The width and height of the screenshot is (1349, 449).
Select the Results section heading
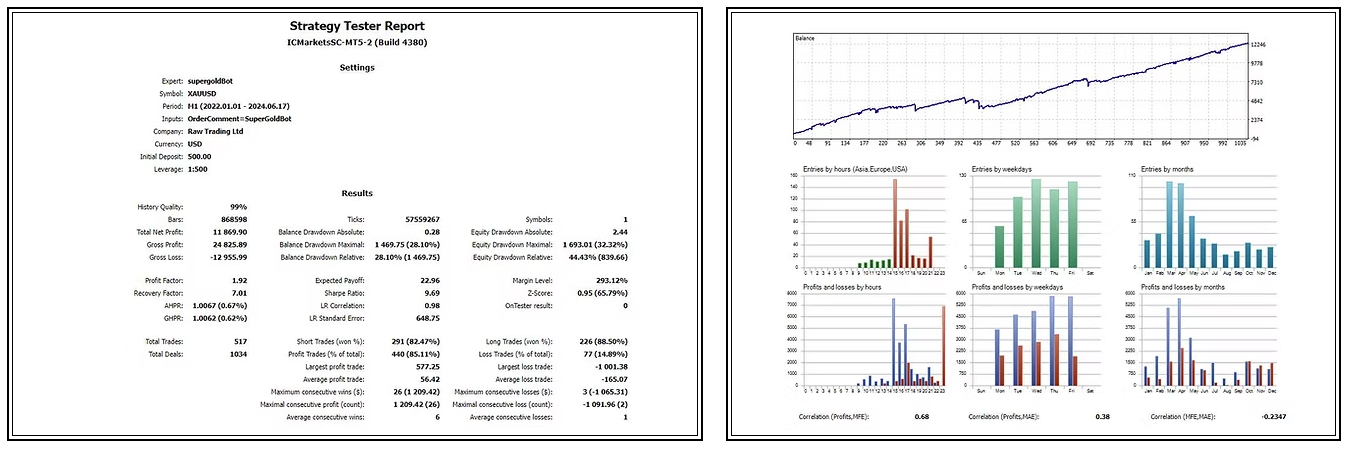(357, 193)
